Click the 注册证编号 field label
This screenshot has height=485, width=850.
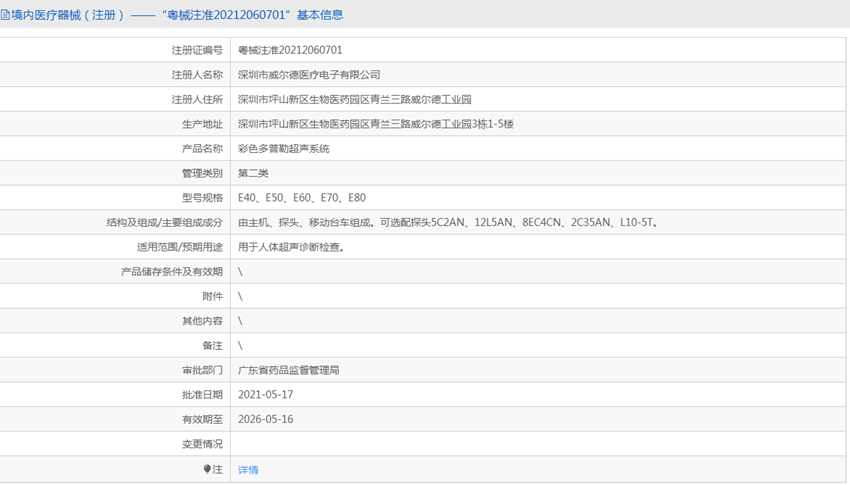197,50
